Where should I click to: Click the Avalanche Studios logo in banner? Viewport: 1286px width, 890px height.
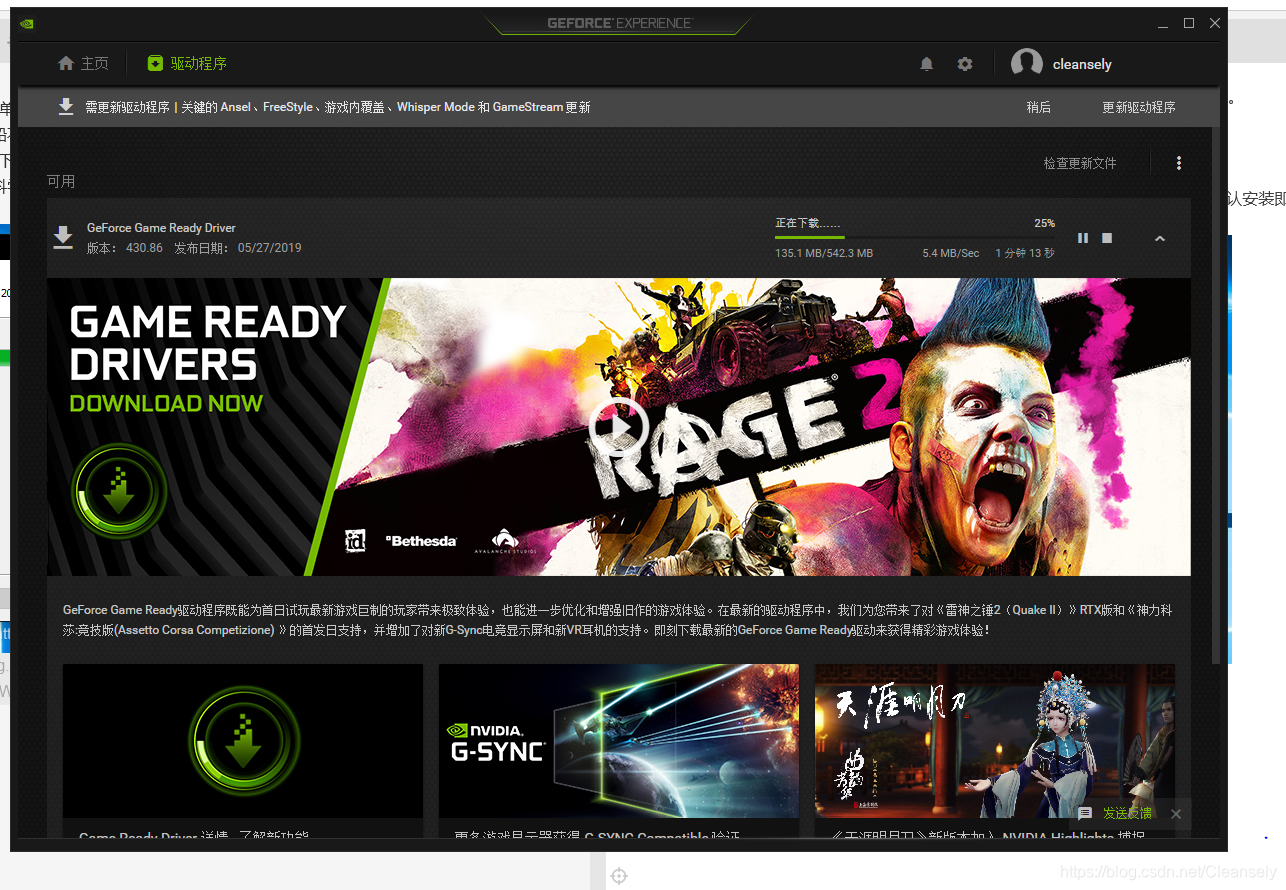[505, 541]
